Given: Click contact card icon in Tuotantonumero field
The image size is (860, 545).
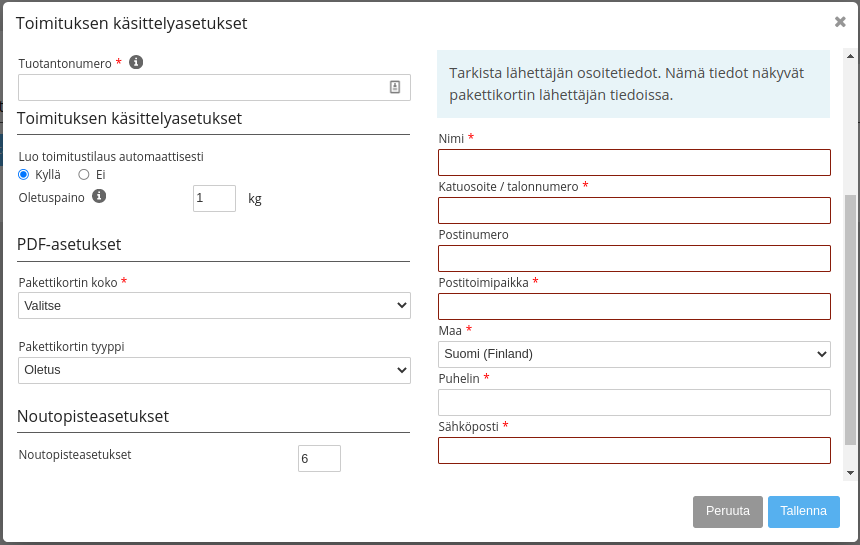Looking at the screenshot, I should coord(395,87).
